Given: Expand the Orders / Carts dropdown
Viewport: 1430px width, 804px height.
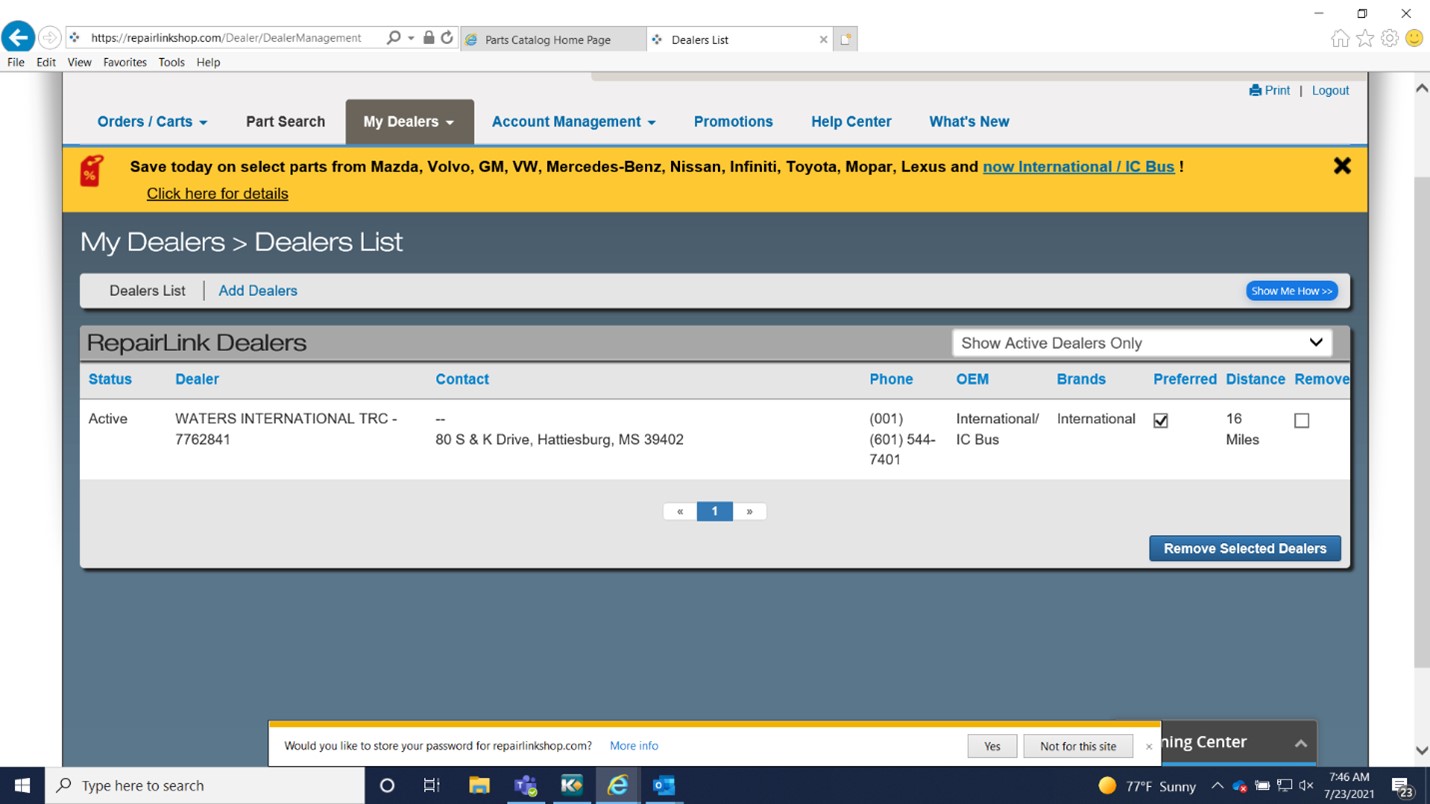Looking at the screenshot, I should 152,121.
